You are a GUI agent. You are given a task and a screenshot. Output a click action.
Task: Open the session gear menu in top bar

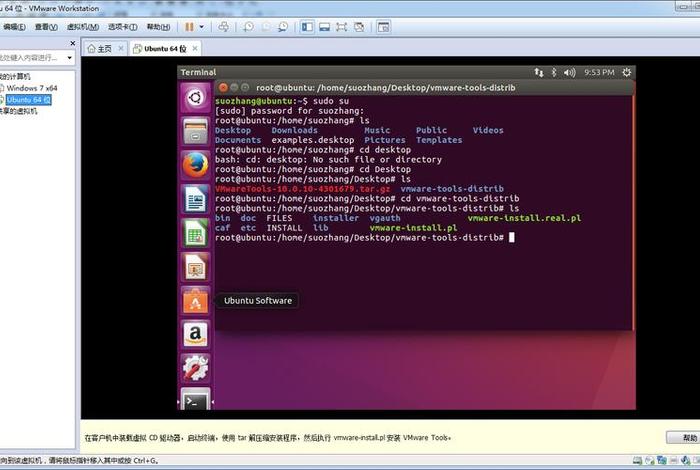tap(627, 72)
